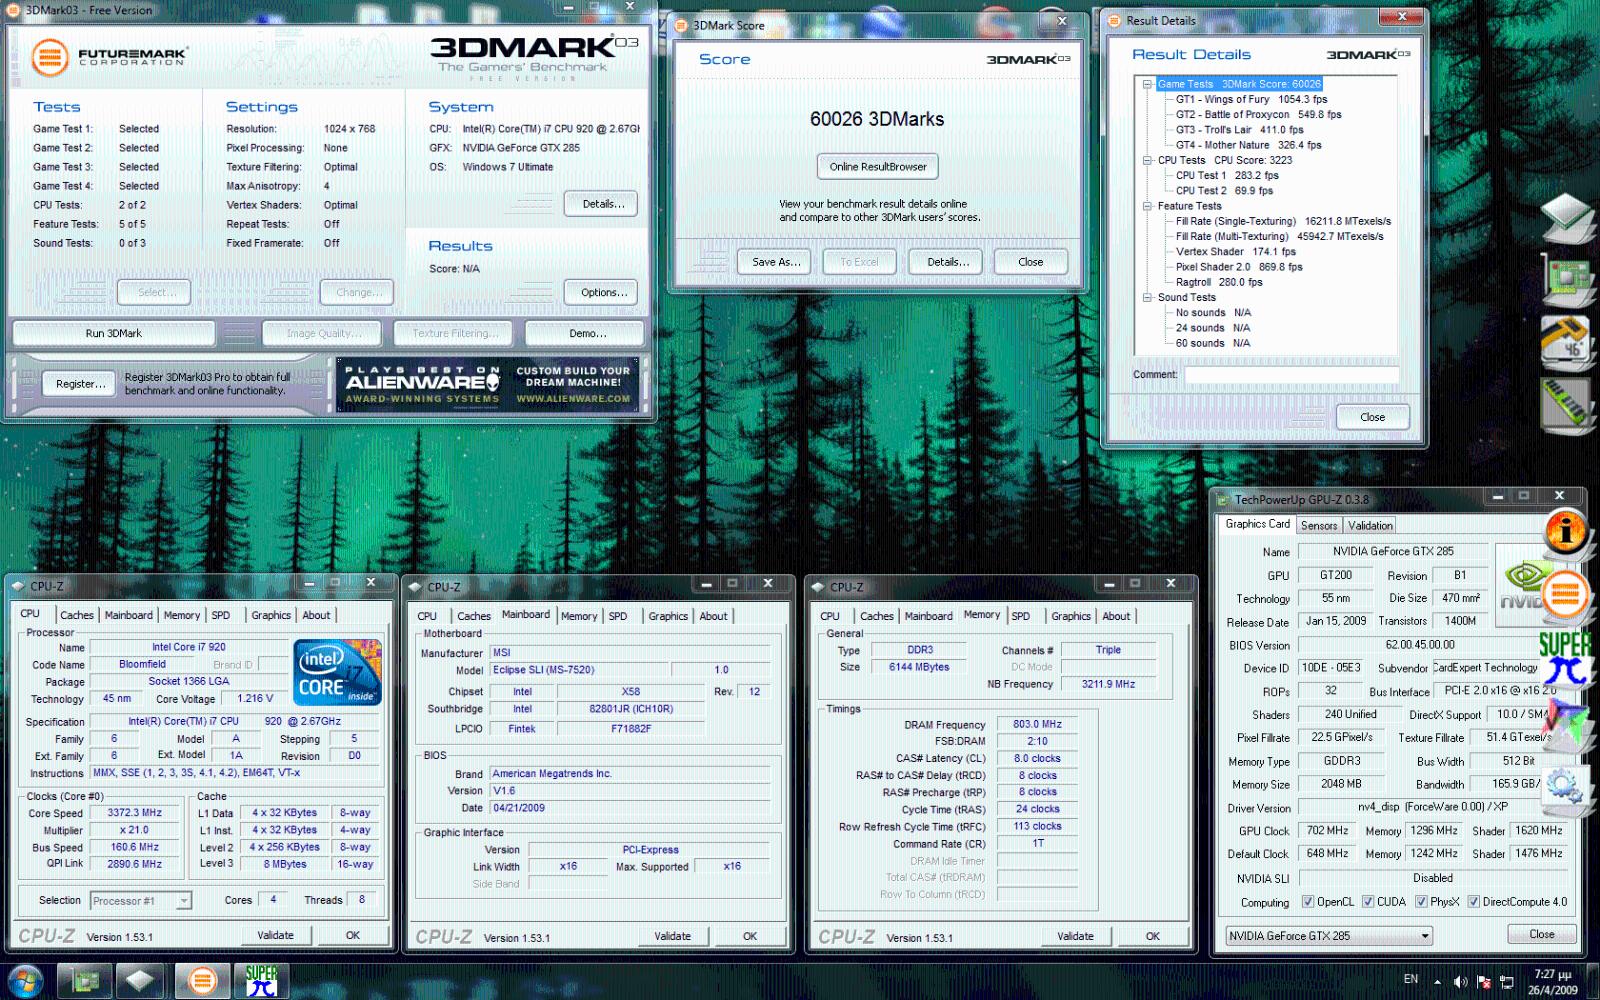
Task: Open the Validation tab in GPU-Z
Action: 1370,525
